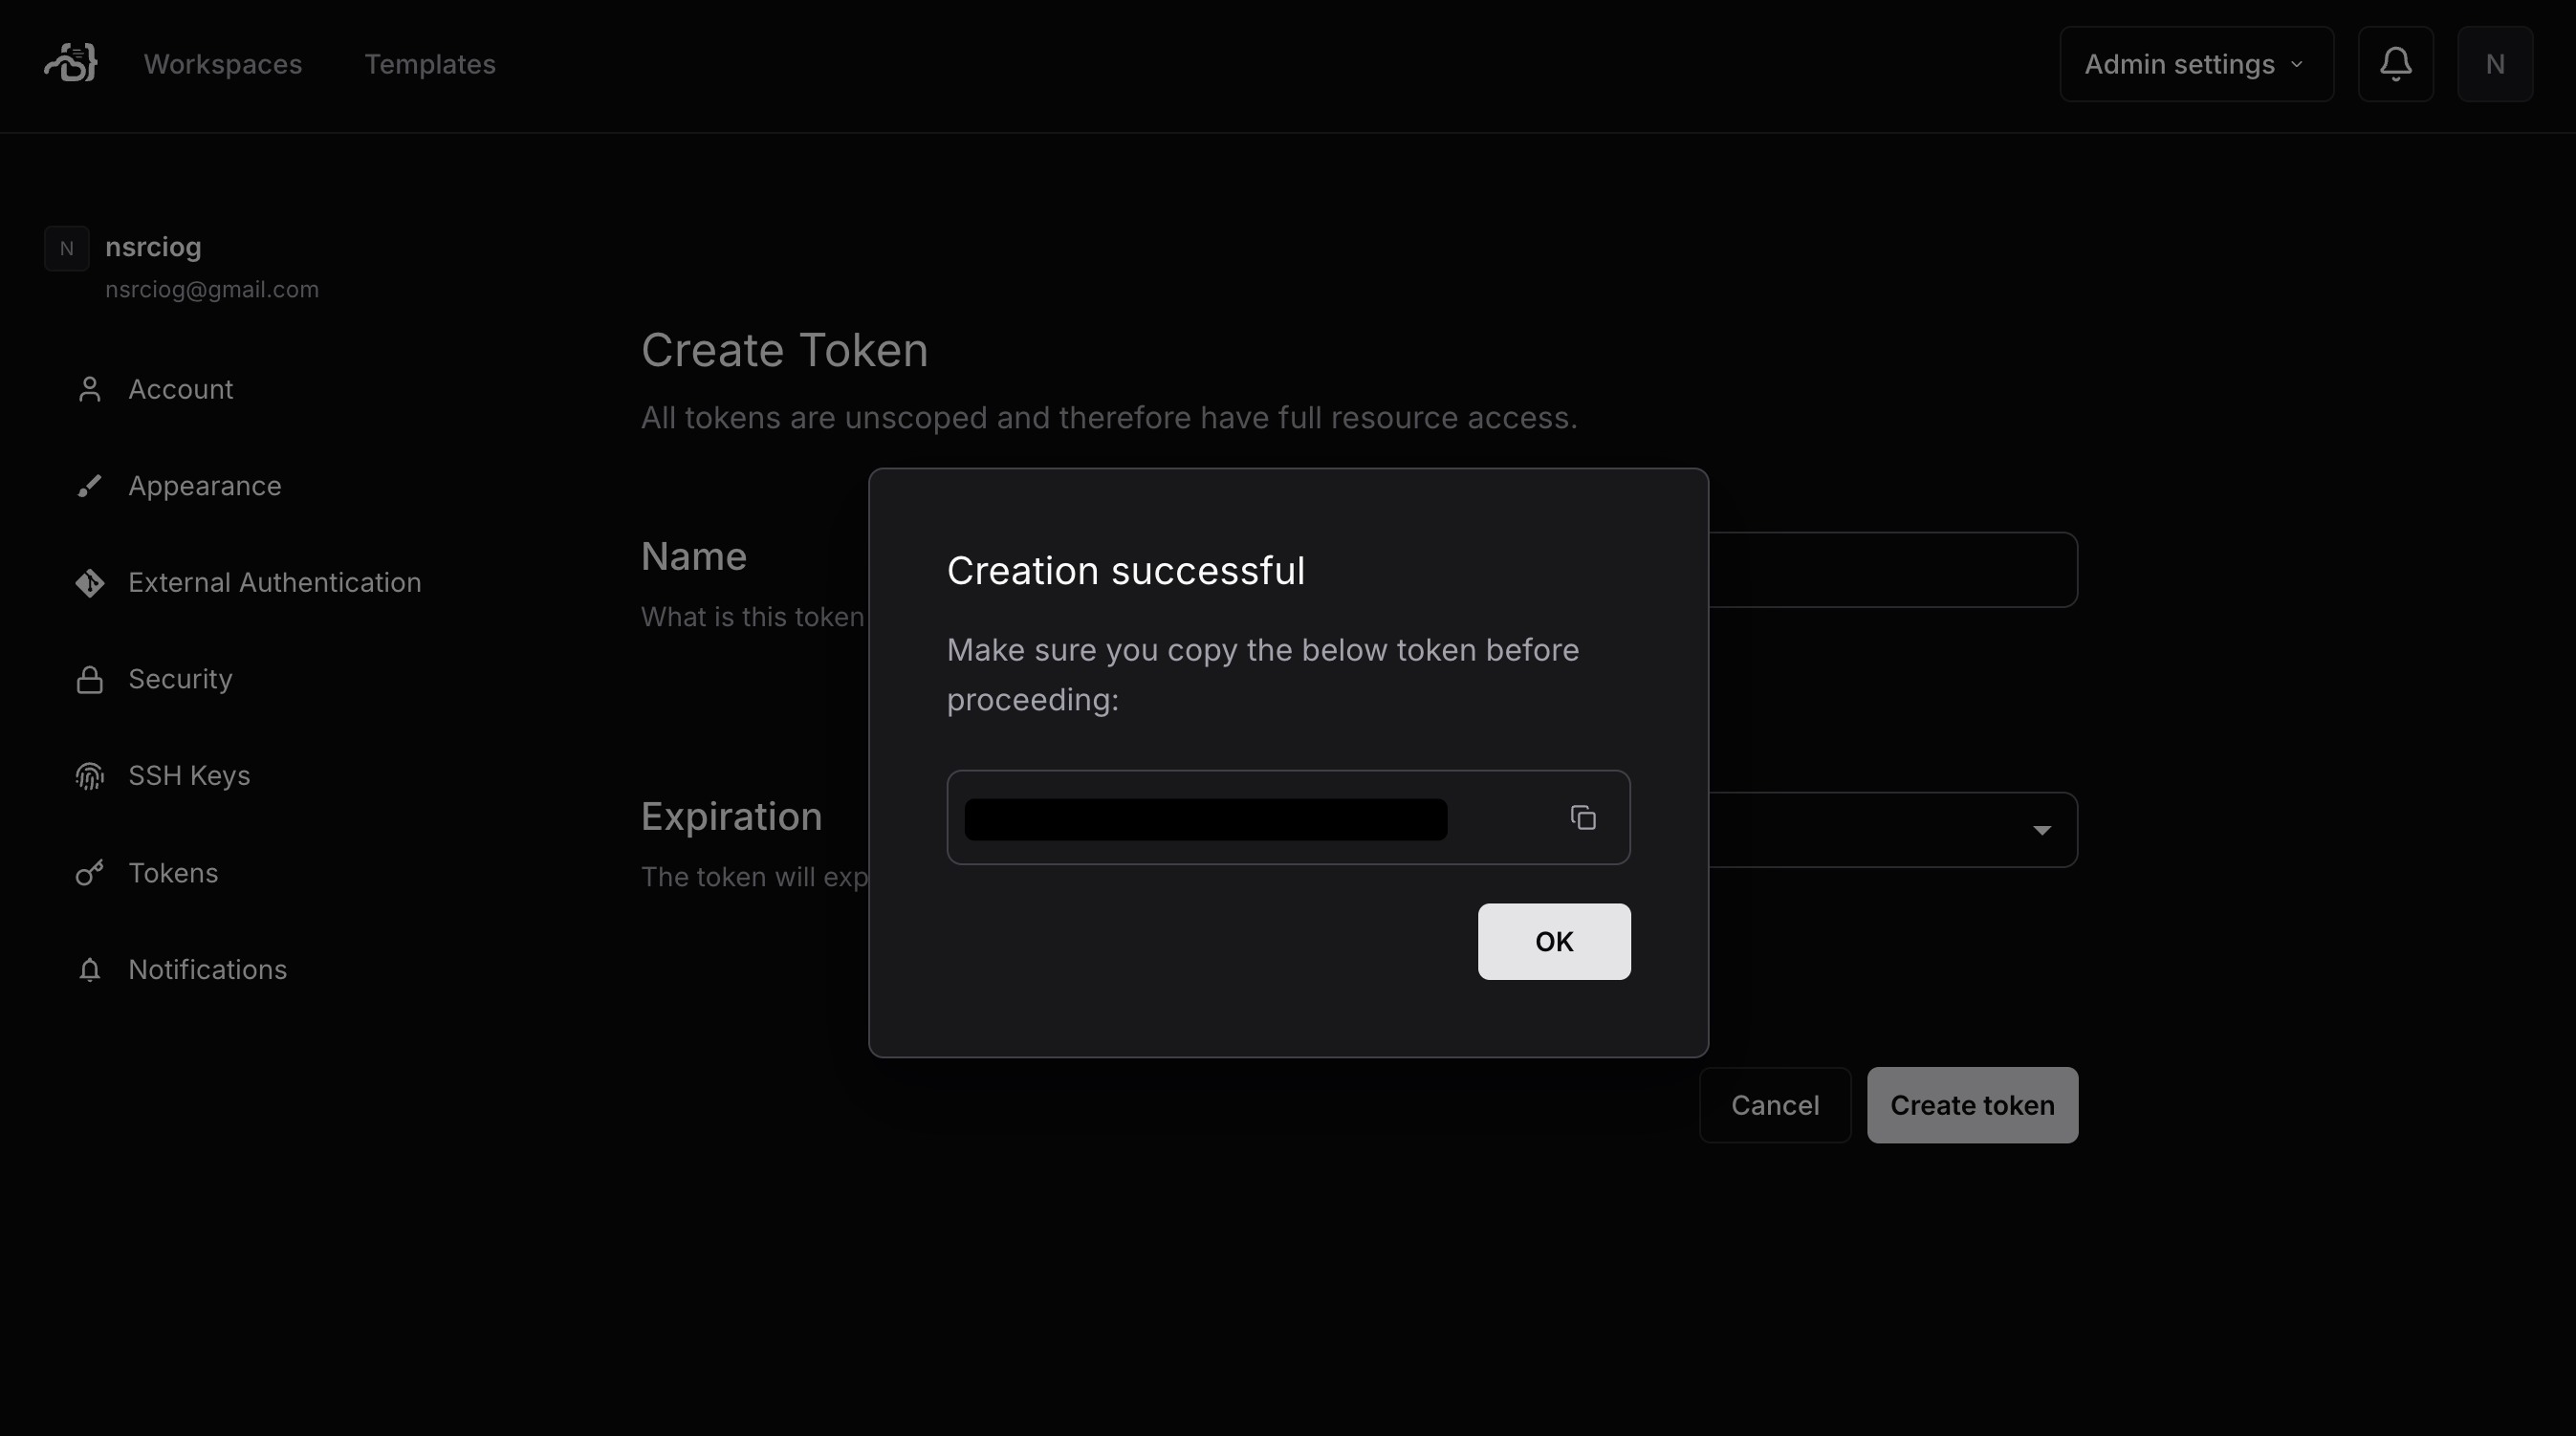Copy the token with the copy icon
Viewport: 2576px width, 1436px height.
point(1583,817)
